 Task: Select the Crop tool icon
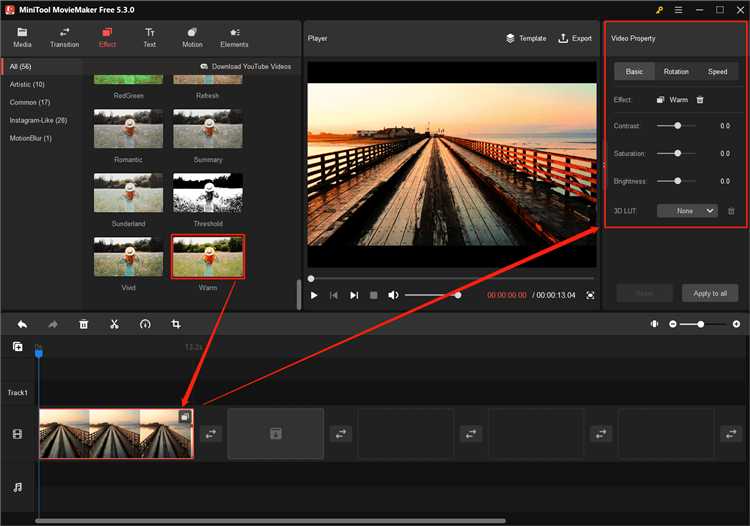point(176,324)
